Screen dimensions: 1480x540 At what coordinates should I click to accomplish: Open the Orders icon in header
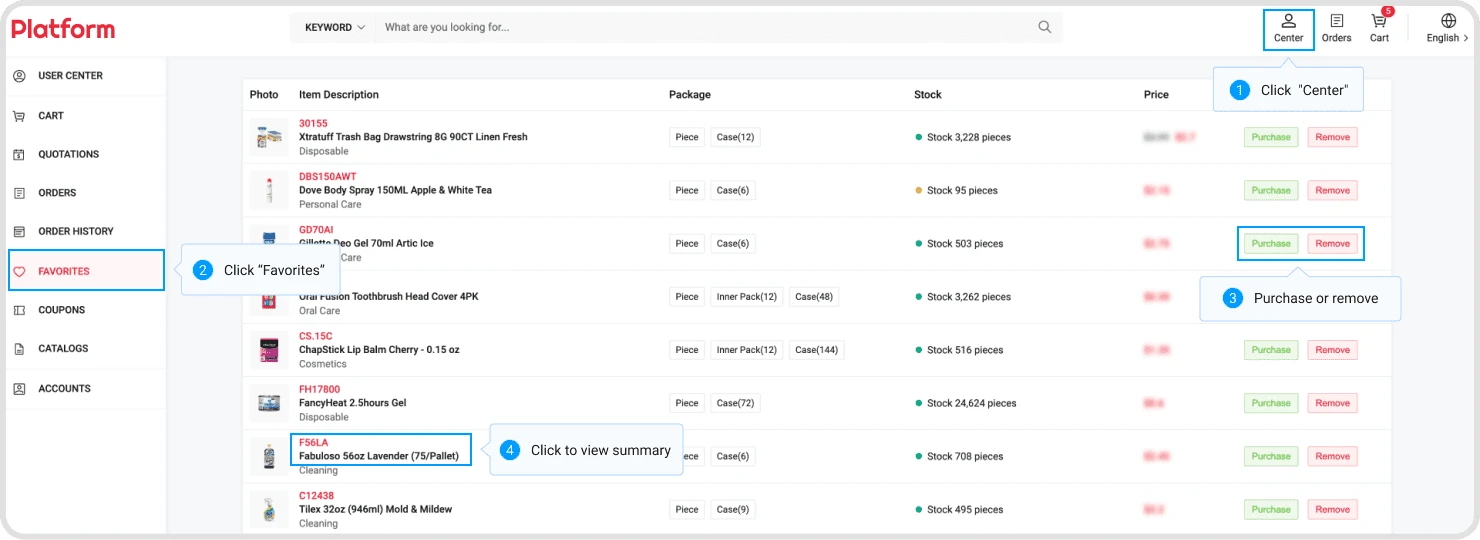pyautogui.click(x=1336, y=21)
